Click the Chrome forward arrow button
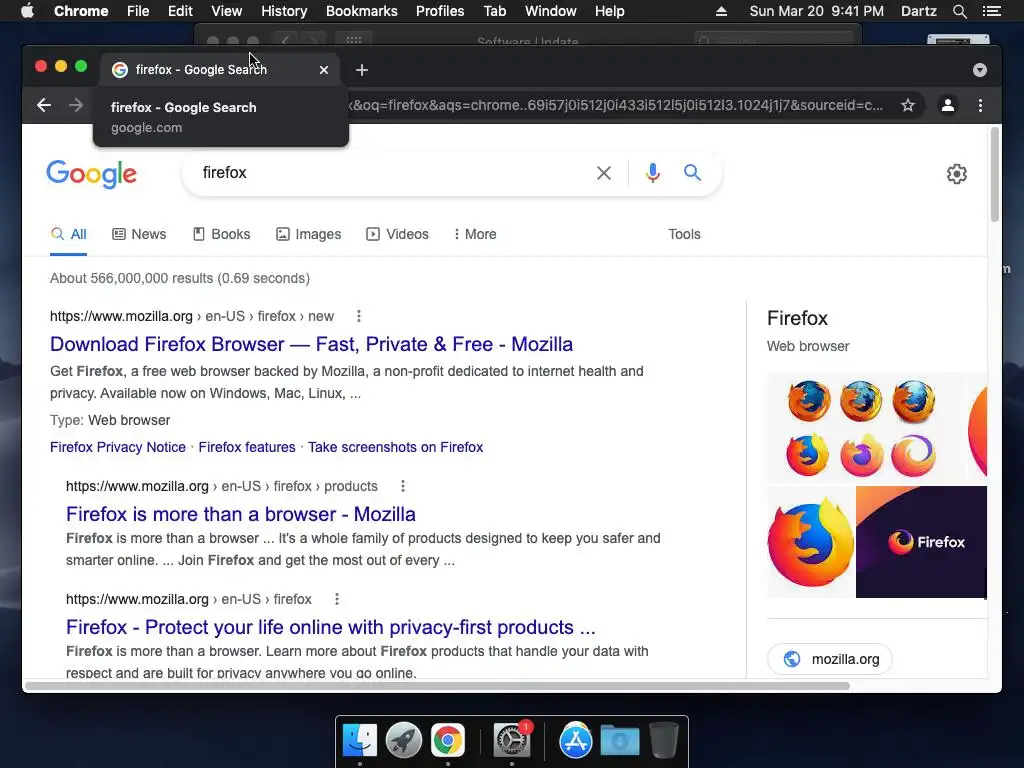 click(76, 105)
